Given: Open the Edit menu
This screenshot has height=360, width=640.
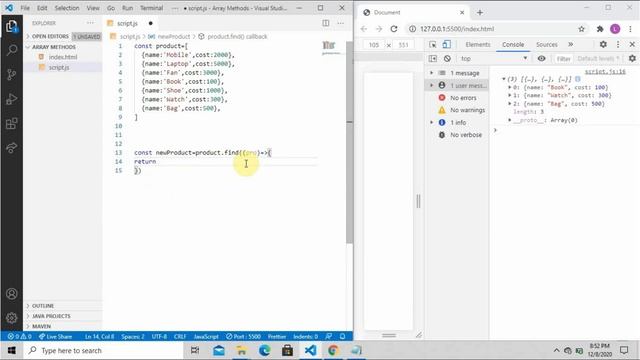Looking at the screenshot, I should point(42,8).
